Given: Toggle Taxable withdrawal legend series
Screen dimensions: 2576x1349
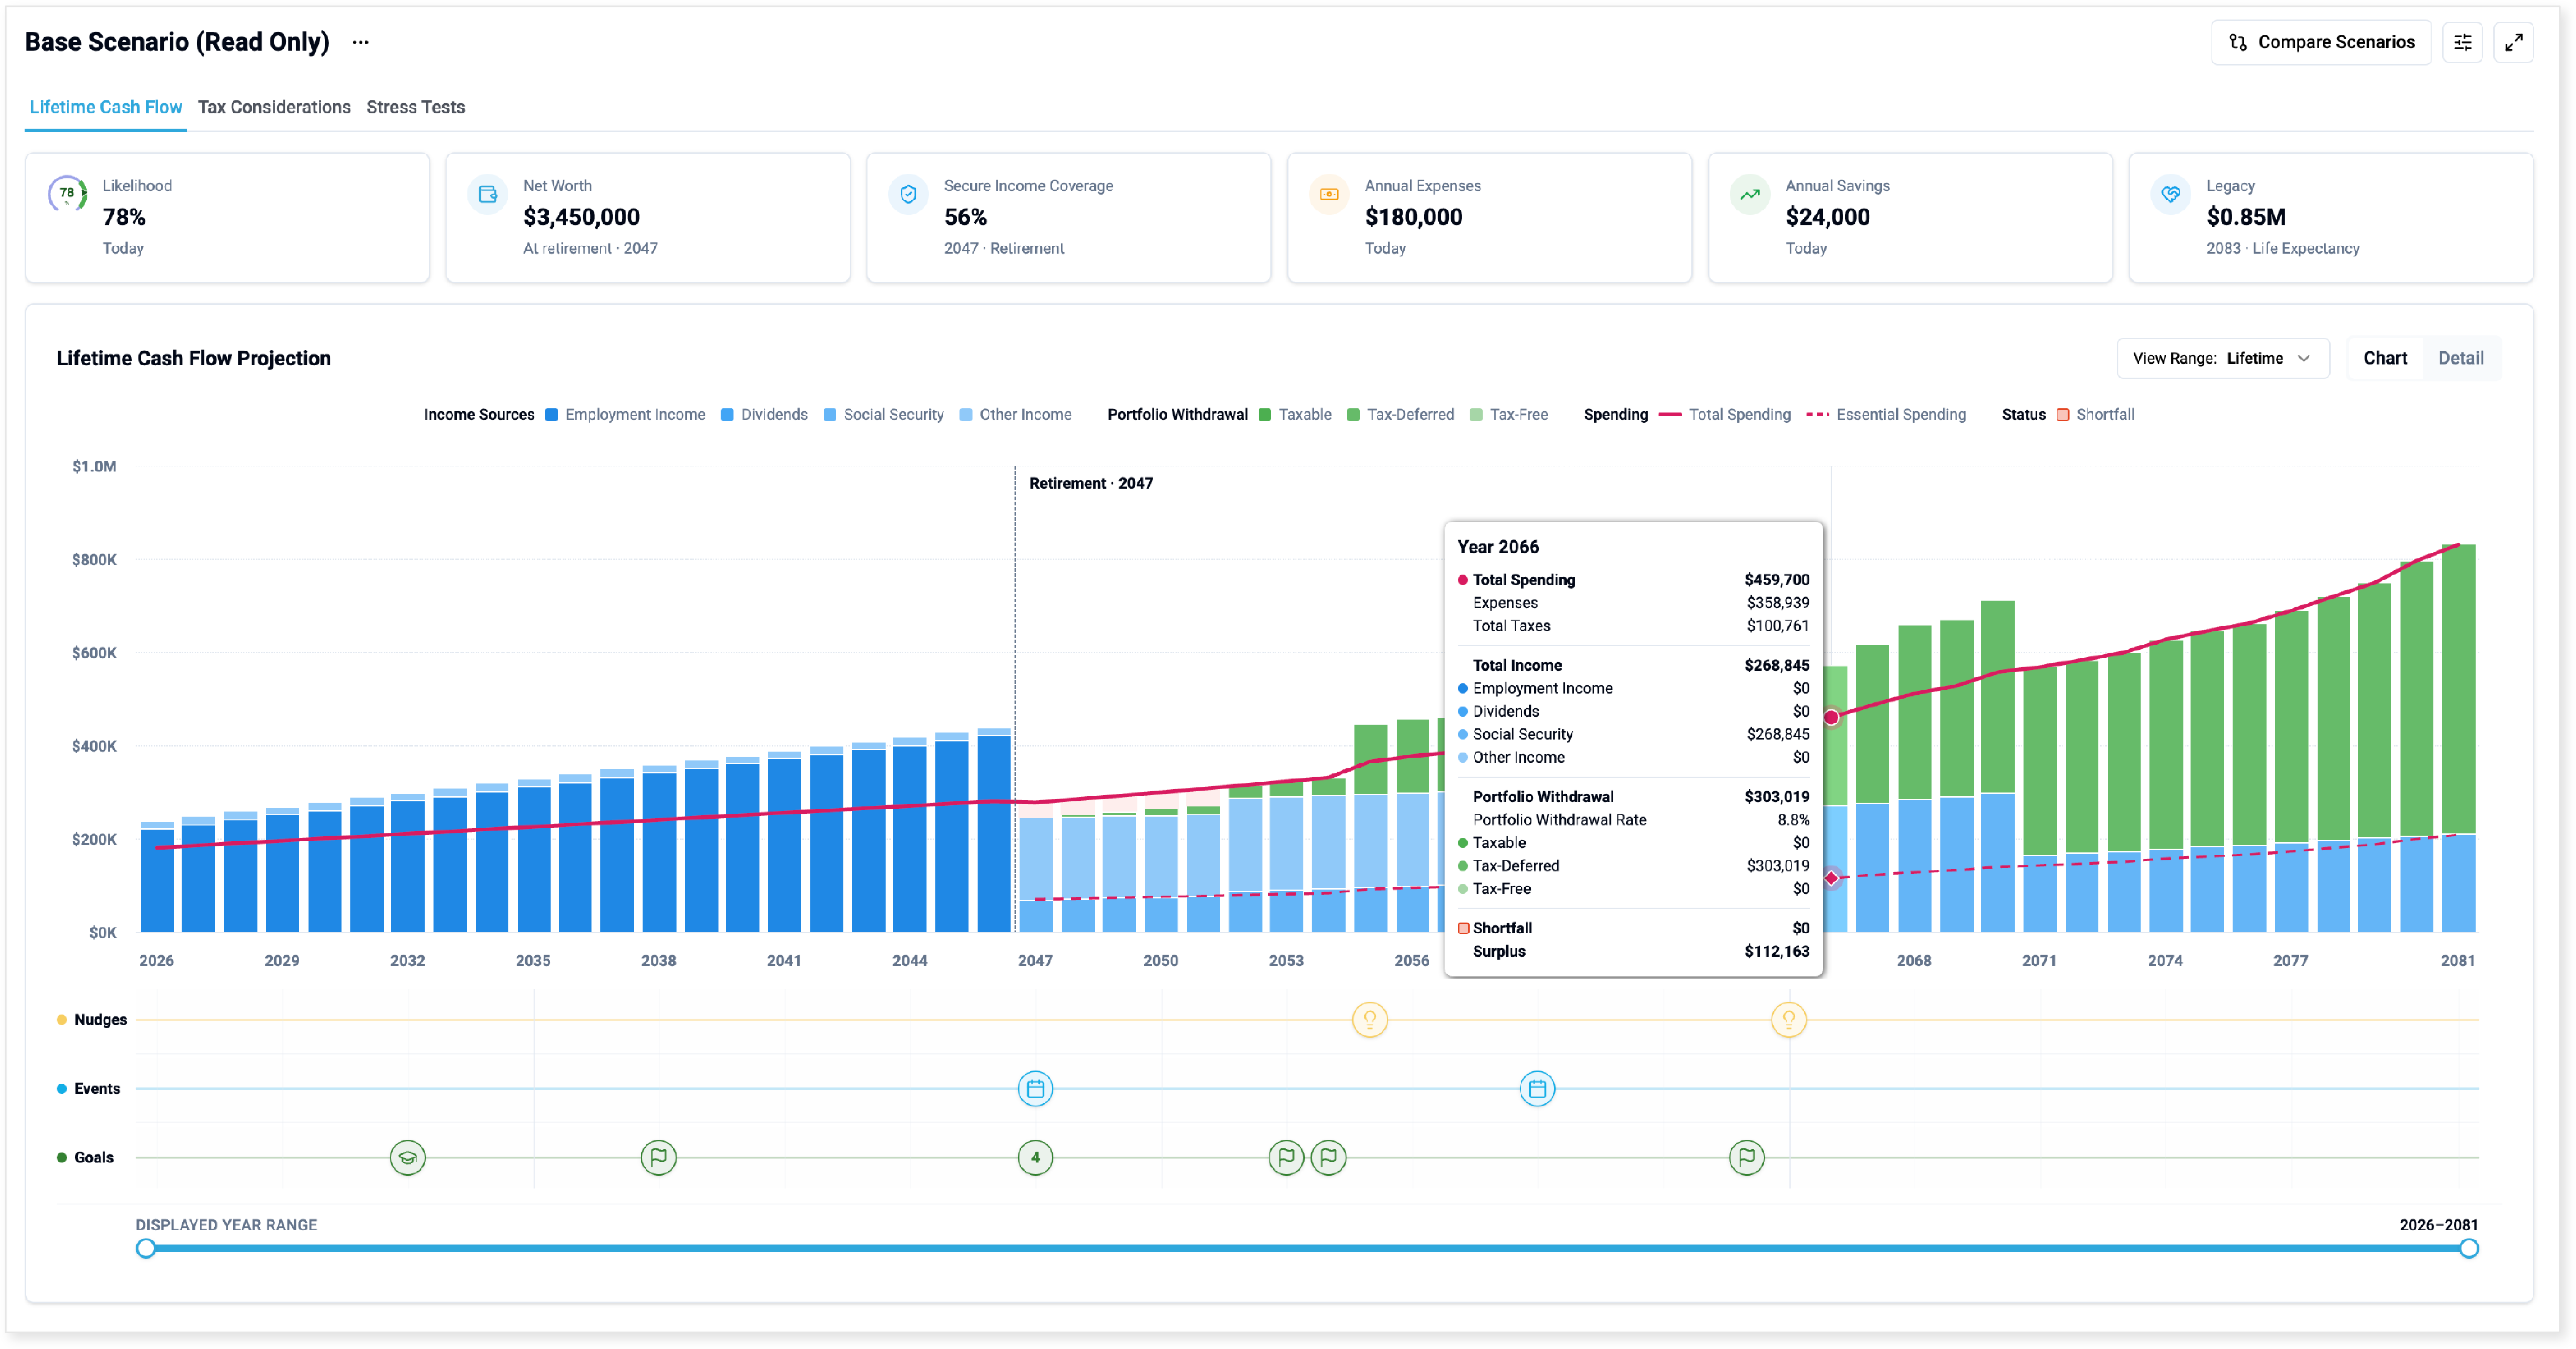Looking at the screenshot, I should click(x=1295, y=415).
